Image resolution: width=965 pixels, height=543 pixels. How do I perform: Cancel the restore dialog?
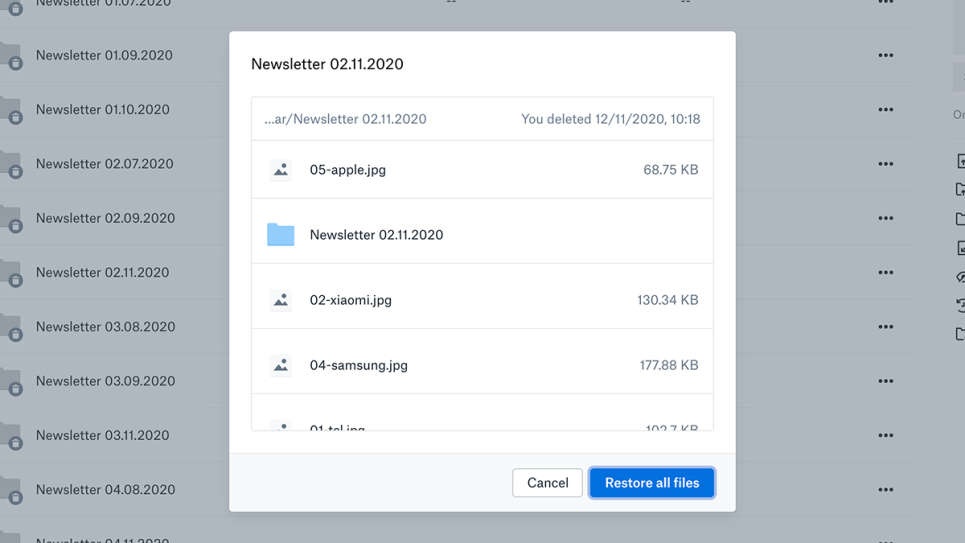(x=547, y=483)
